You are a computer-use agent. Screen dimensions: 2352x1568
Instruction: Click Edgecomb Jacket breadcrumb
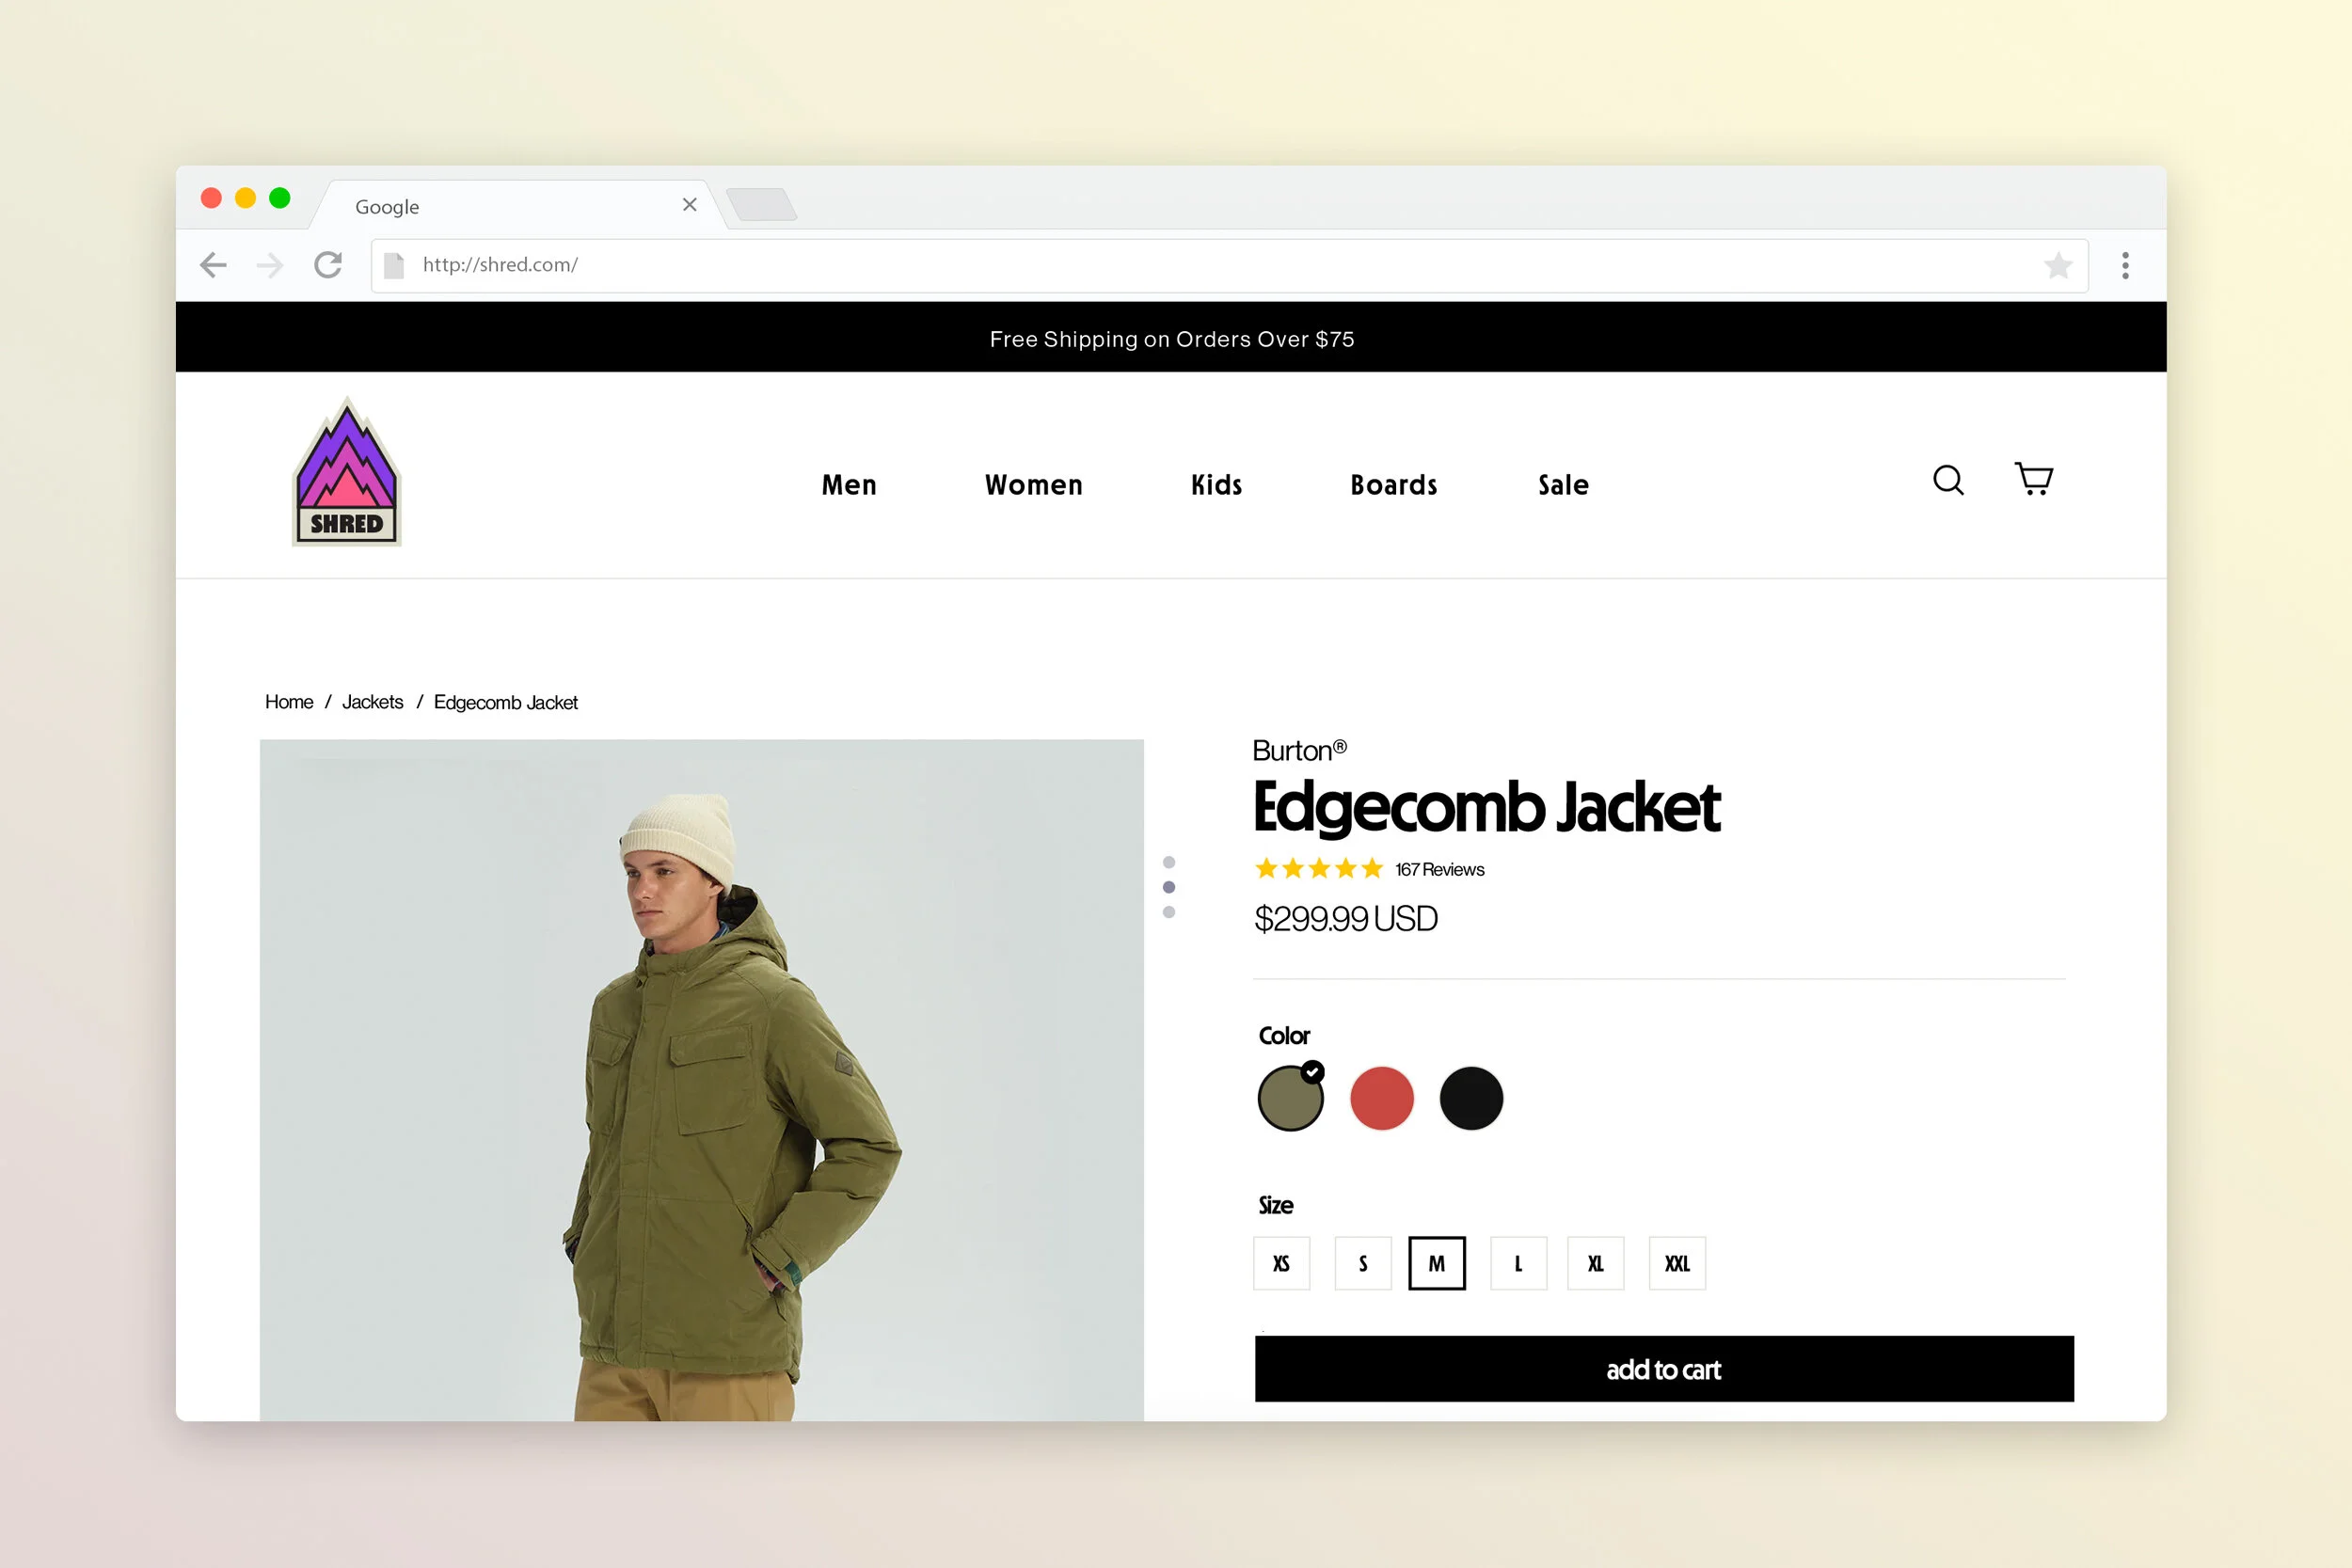pyautogui.click(x=505, y=702)
